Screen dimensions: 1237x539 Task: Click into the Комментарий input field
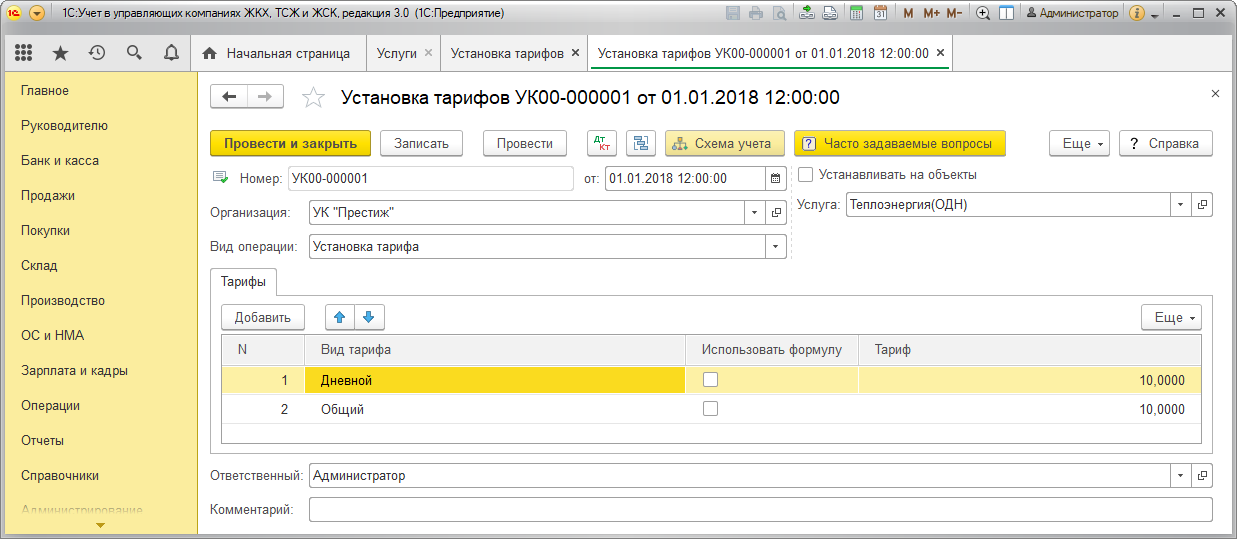760,510
